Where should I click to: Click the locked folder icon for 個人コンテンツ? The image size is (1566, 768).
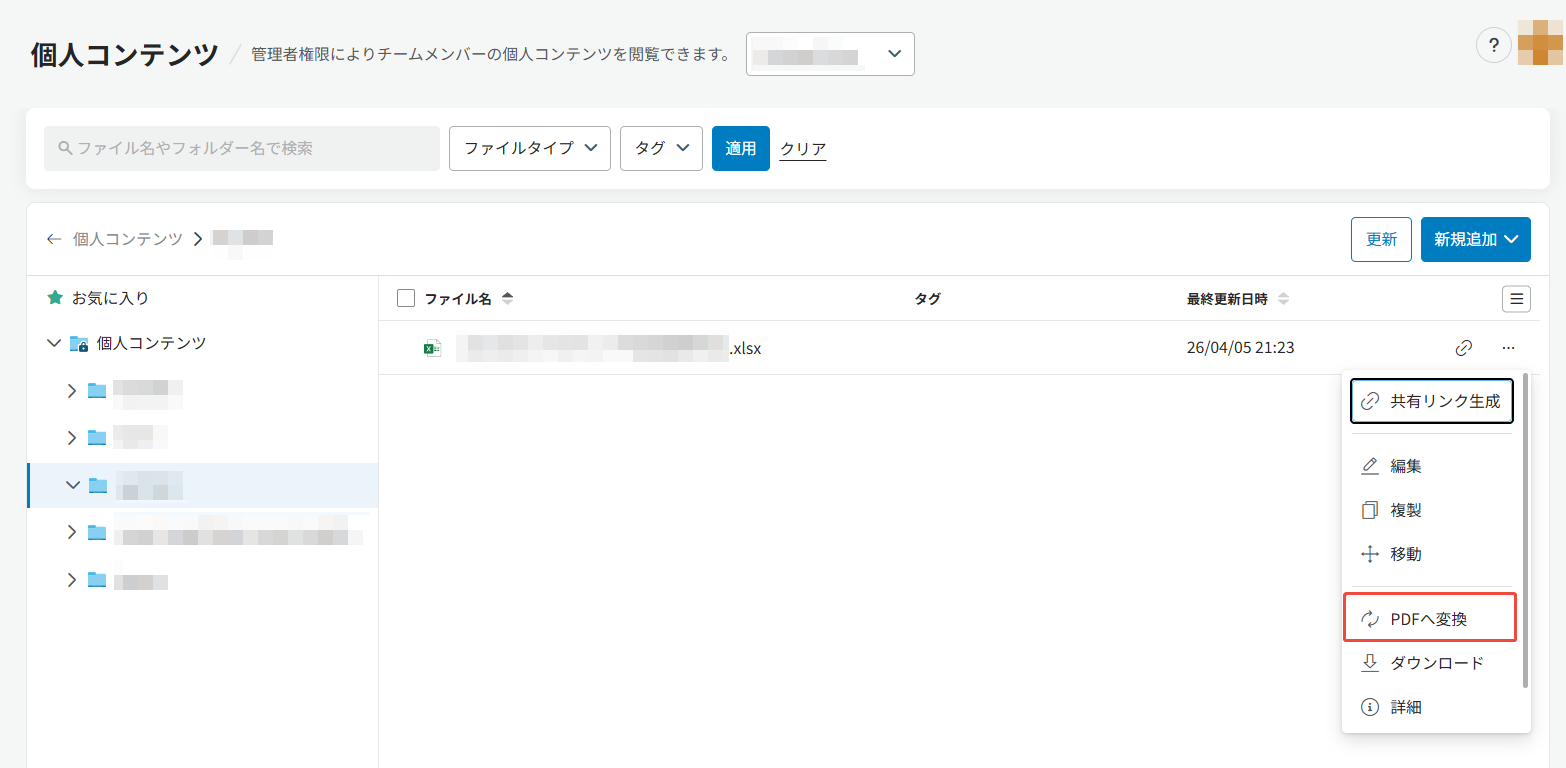[79, 343]
